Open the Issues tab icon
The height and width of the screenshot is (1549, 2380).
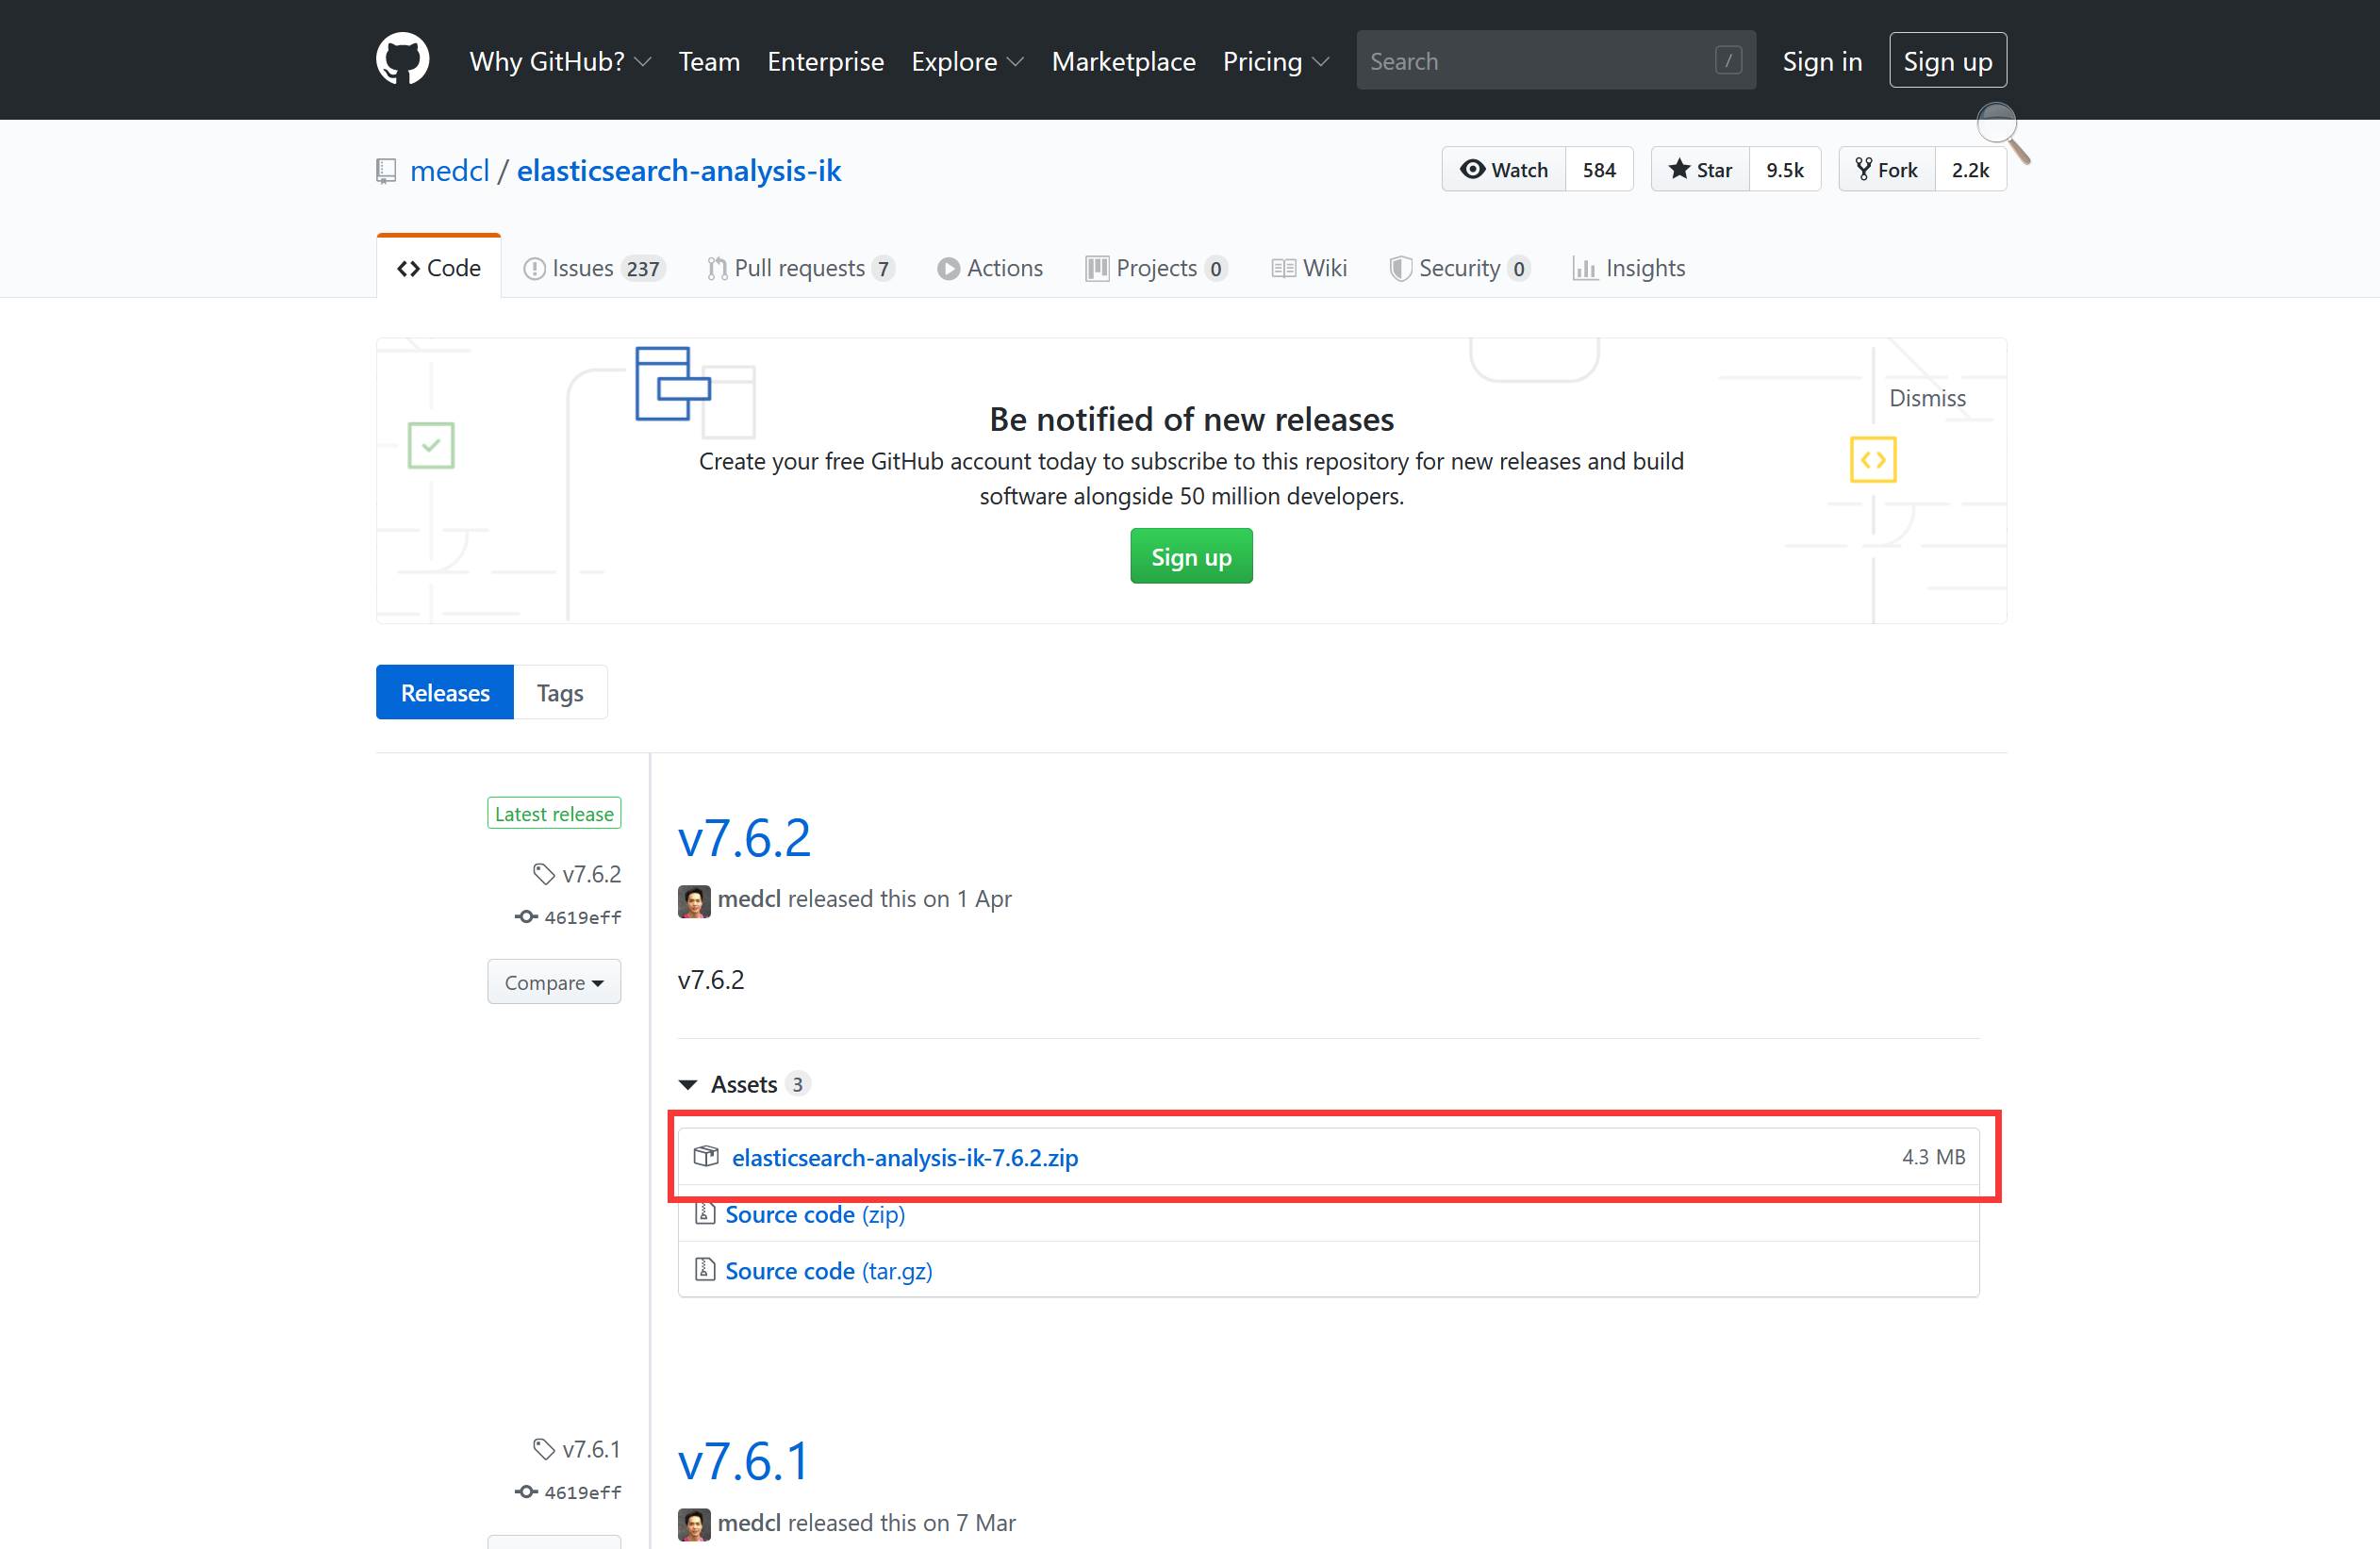tap(536, 268)
